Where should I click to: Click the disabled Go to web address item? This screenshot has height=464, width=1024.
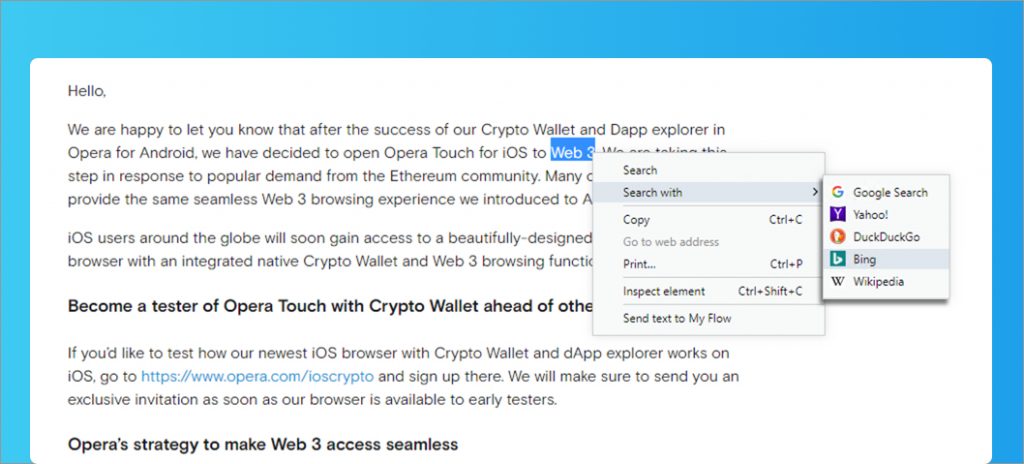709,242
